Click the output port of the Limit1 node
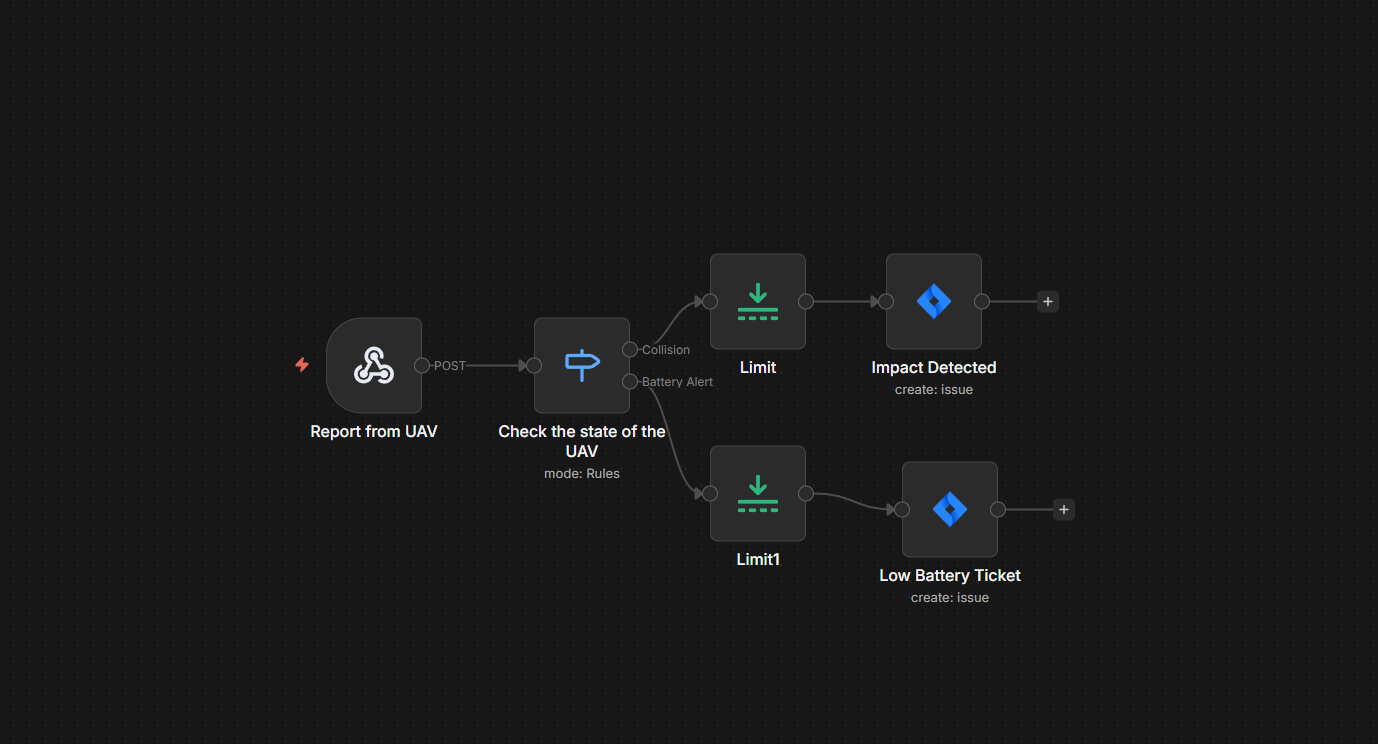Image resolution: width=1378 pixels, height=744 pixels. click(806, 493)
